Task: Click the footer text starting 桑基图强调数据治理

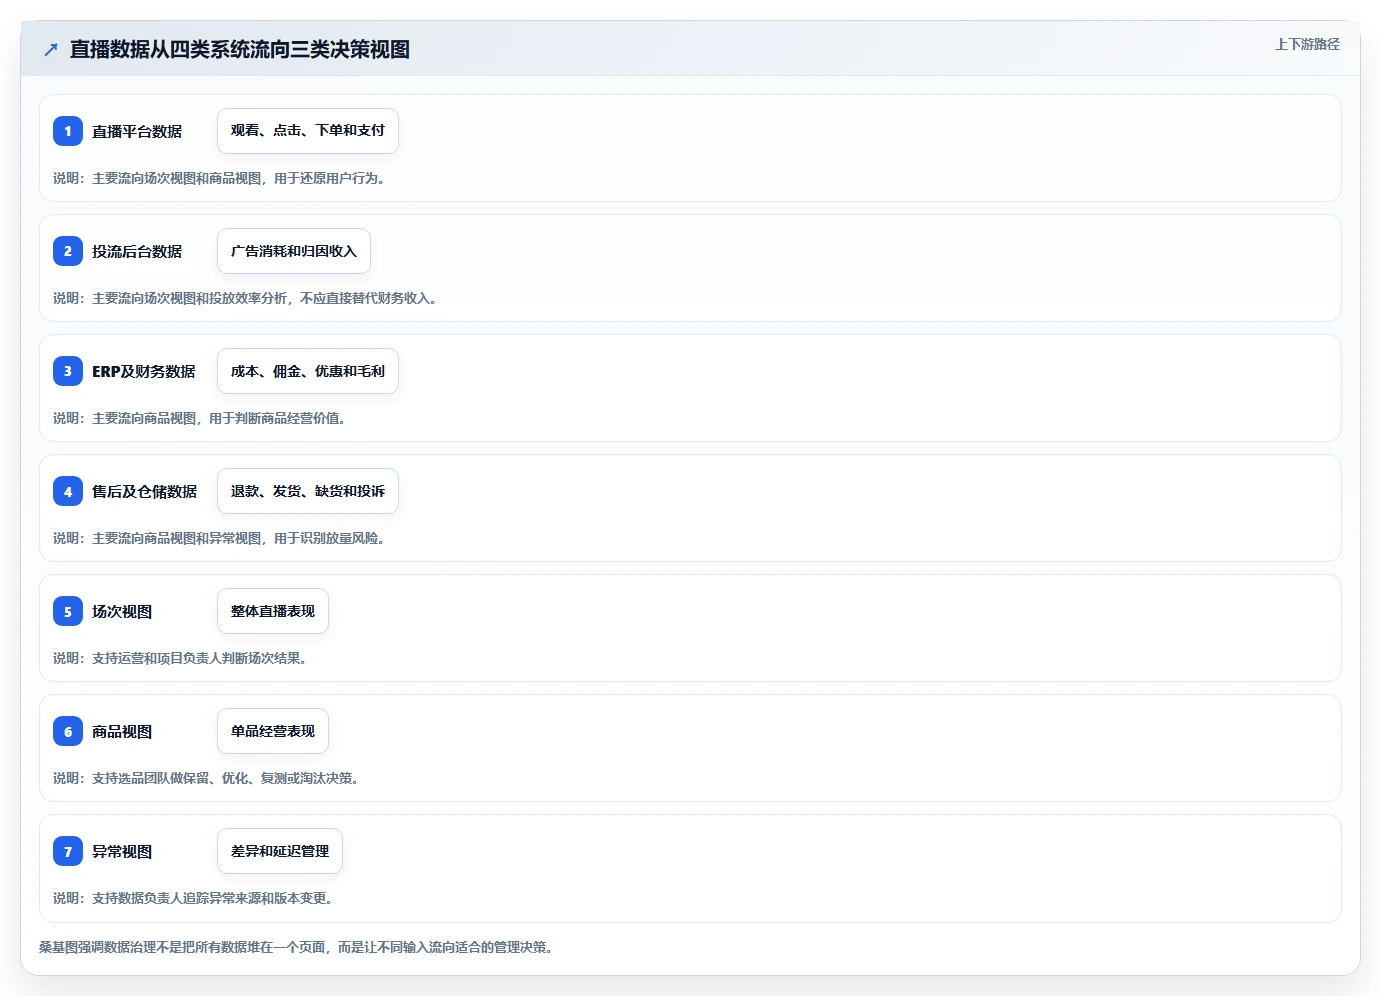Action: pos(296,947)
